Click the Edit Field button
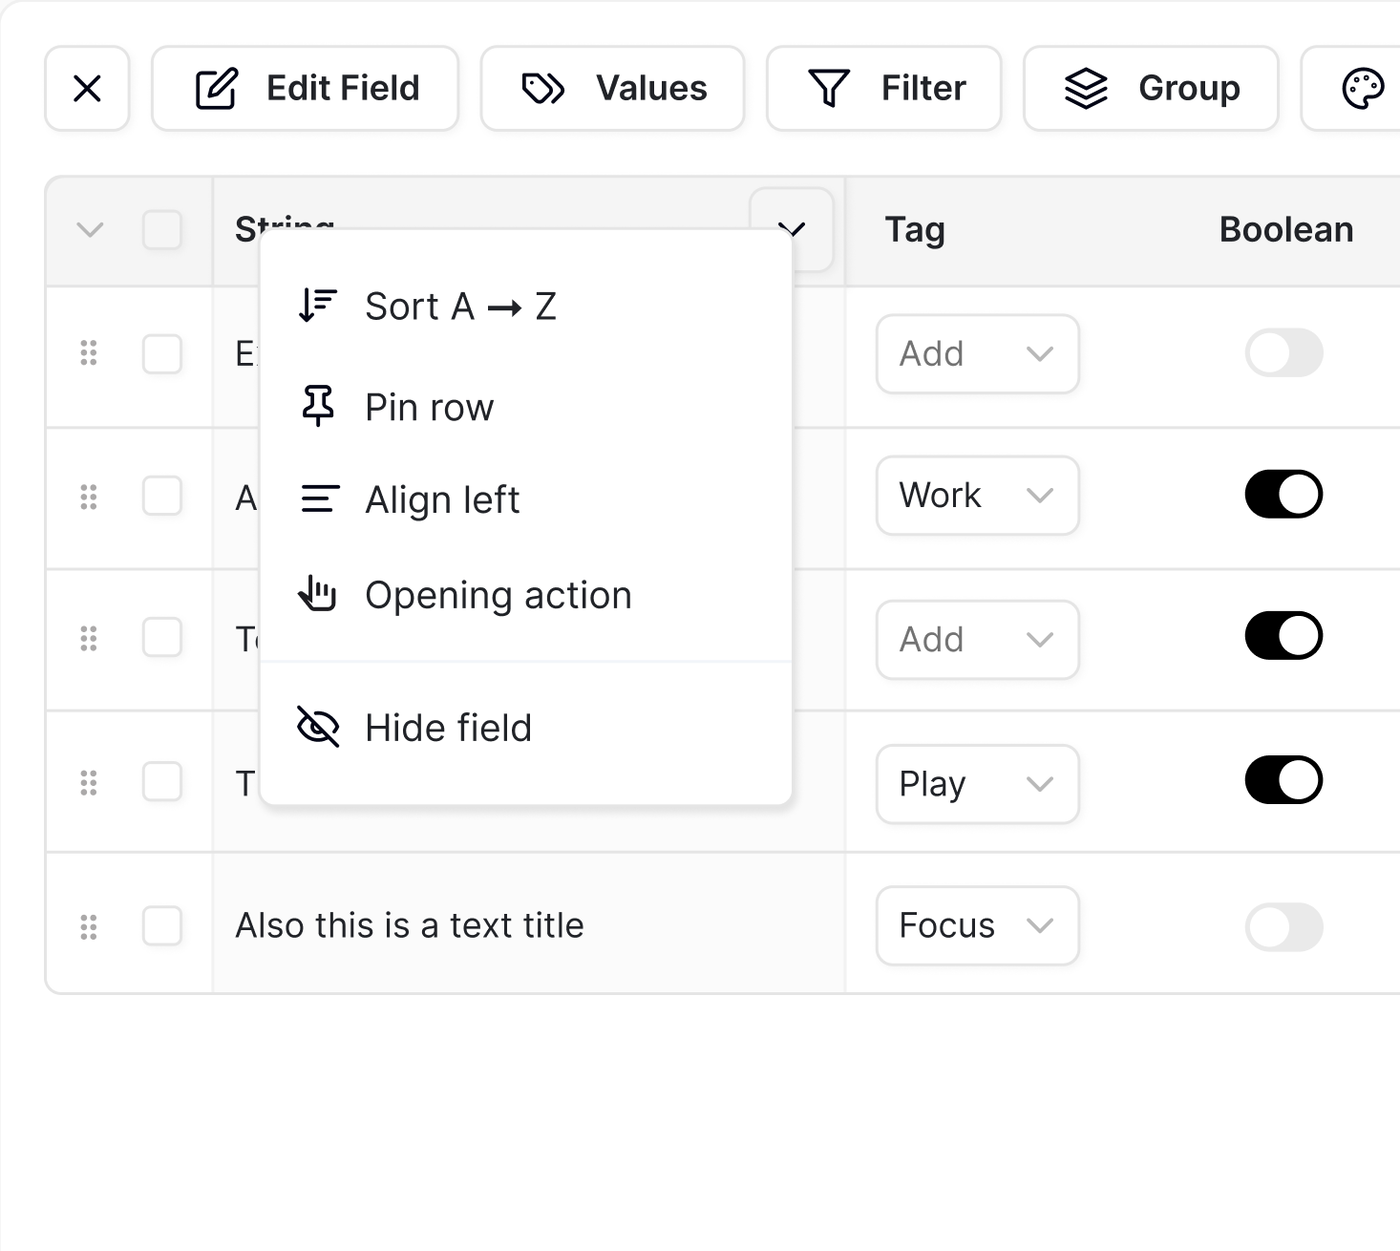This screenshot has width=1400, height=1251. [x=306, y=89]
